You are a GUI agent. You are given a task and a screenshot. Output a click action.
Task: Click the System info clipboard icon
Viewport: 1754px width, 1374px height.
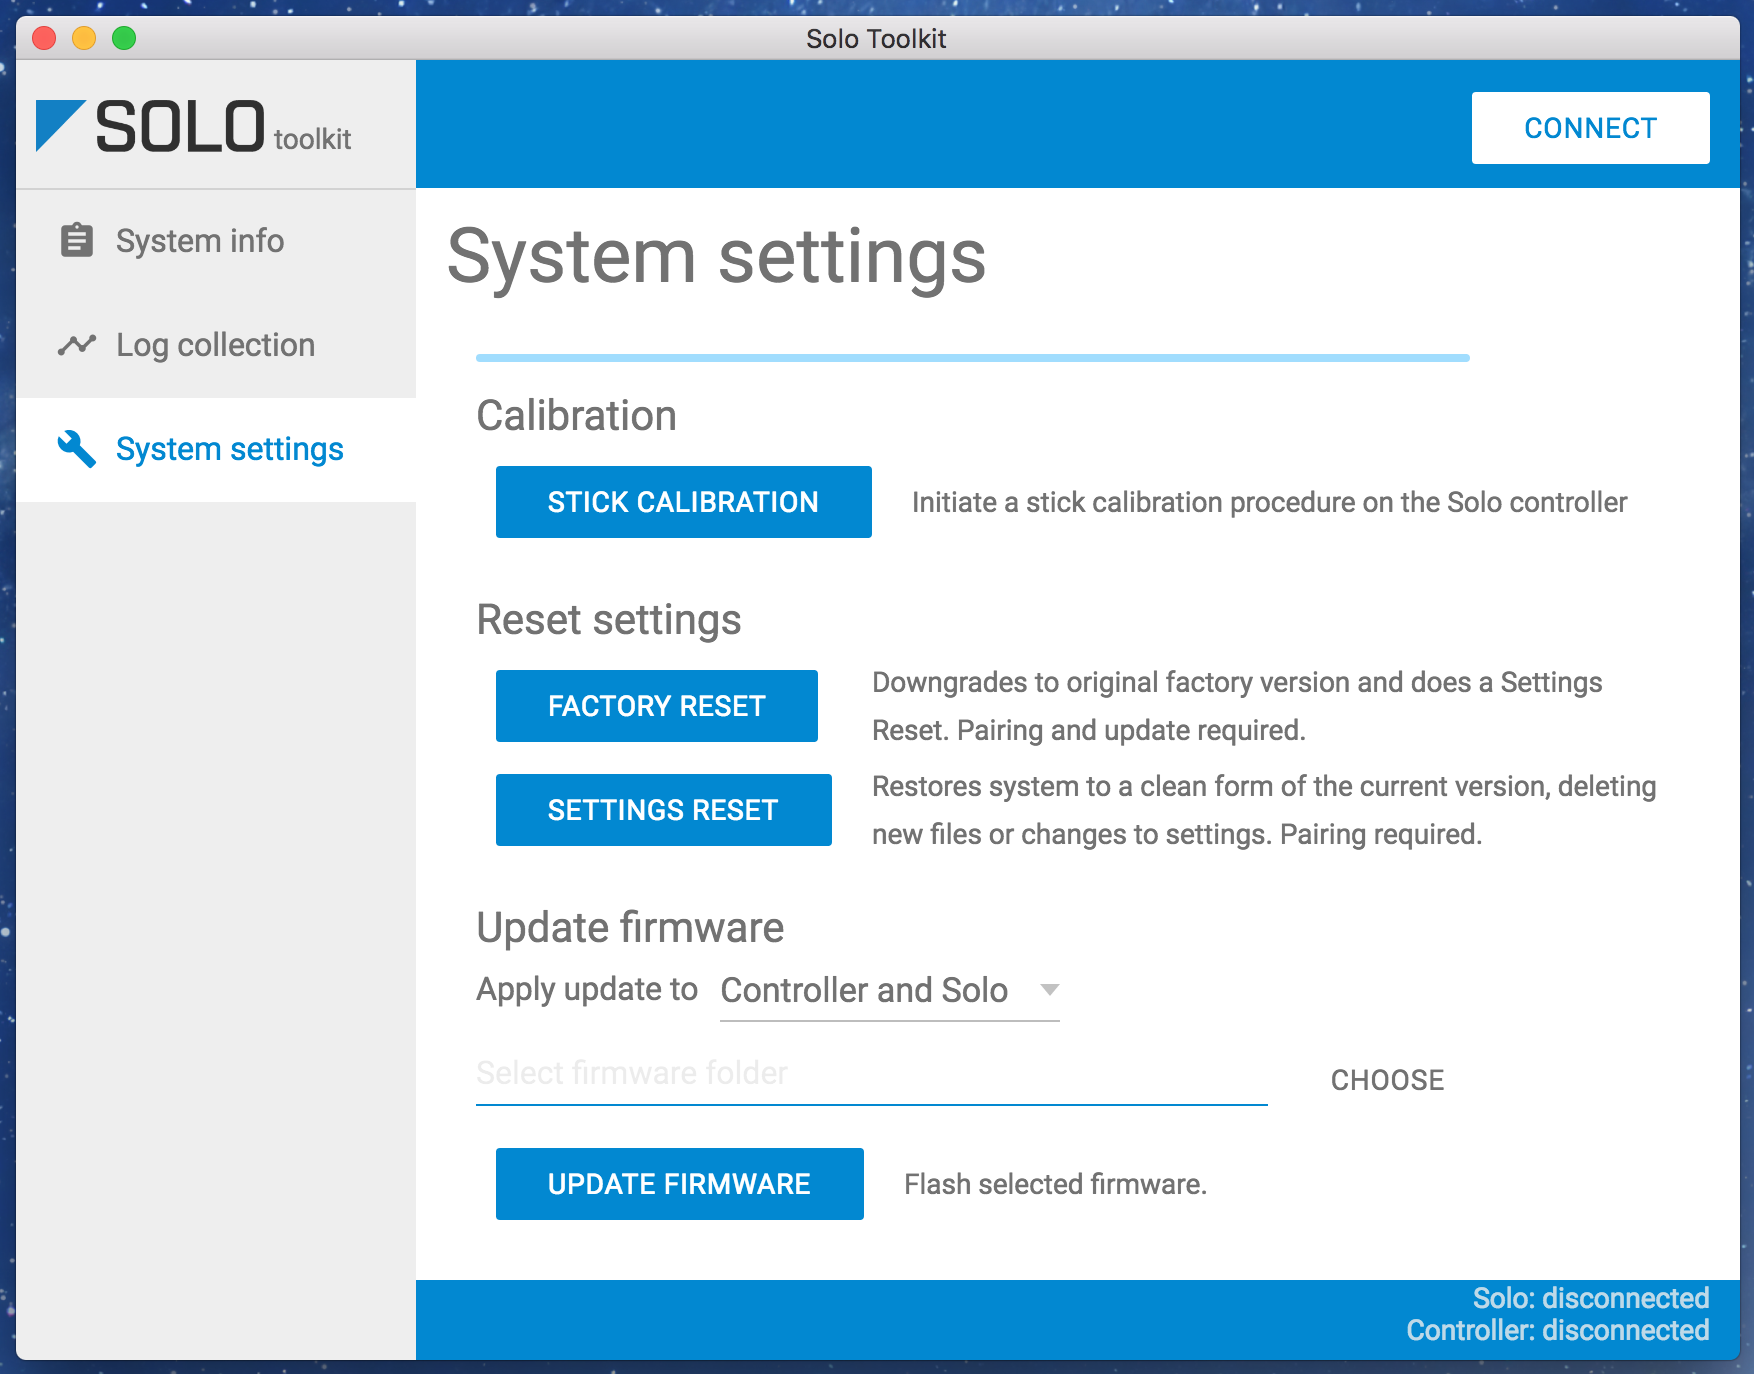click(x=77, y=241)
